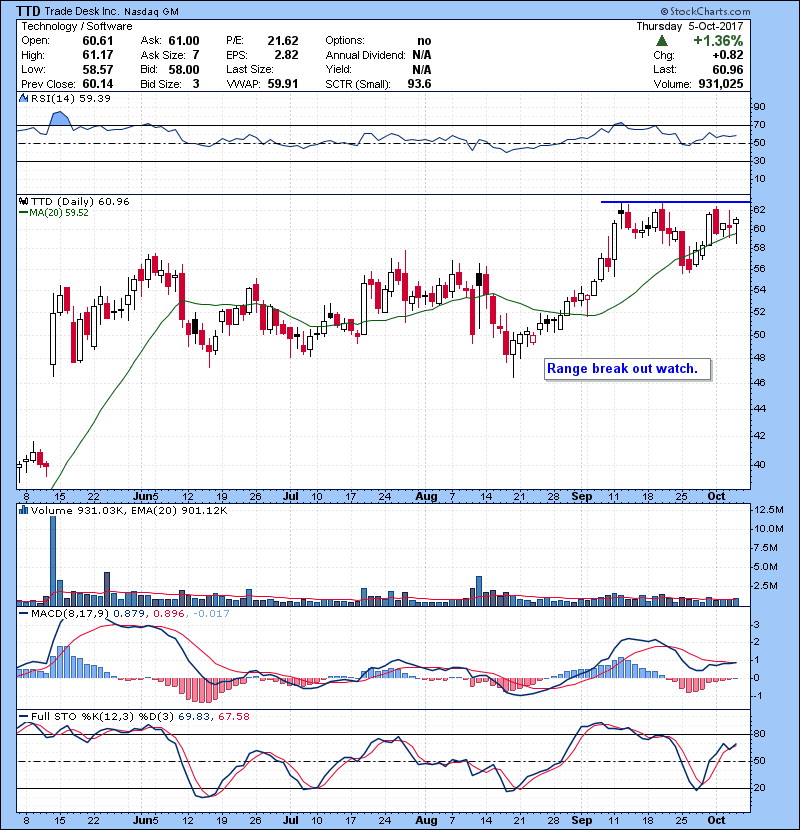Click the Volume 931.03K, EMA(20) label
Image resolution: width=800 pixels, height=830 pixels.
[x=129, y=511]
